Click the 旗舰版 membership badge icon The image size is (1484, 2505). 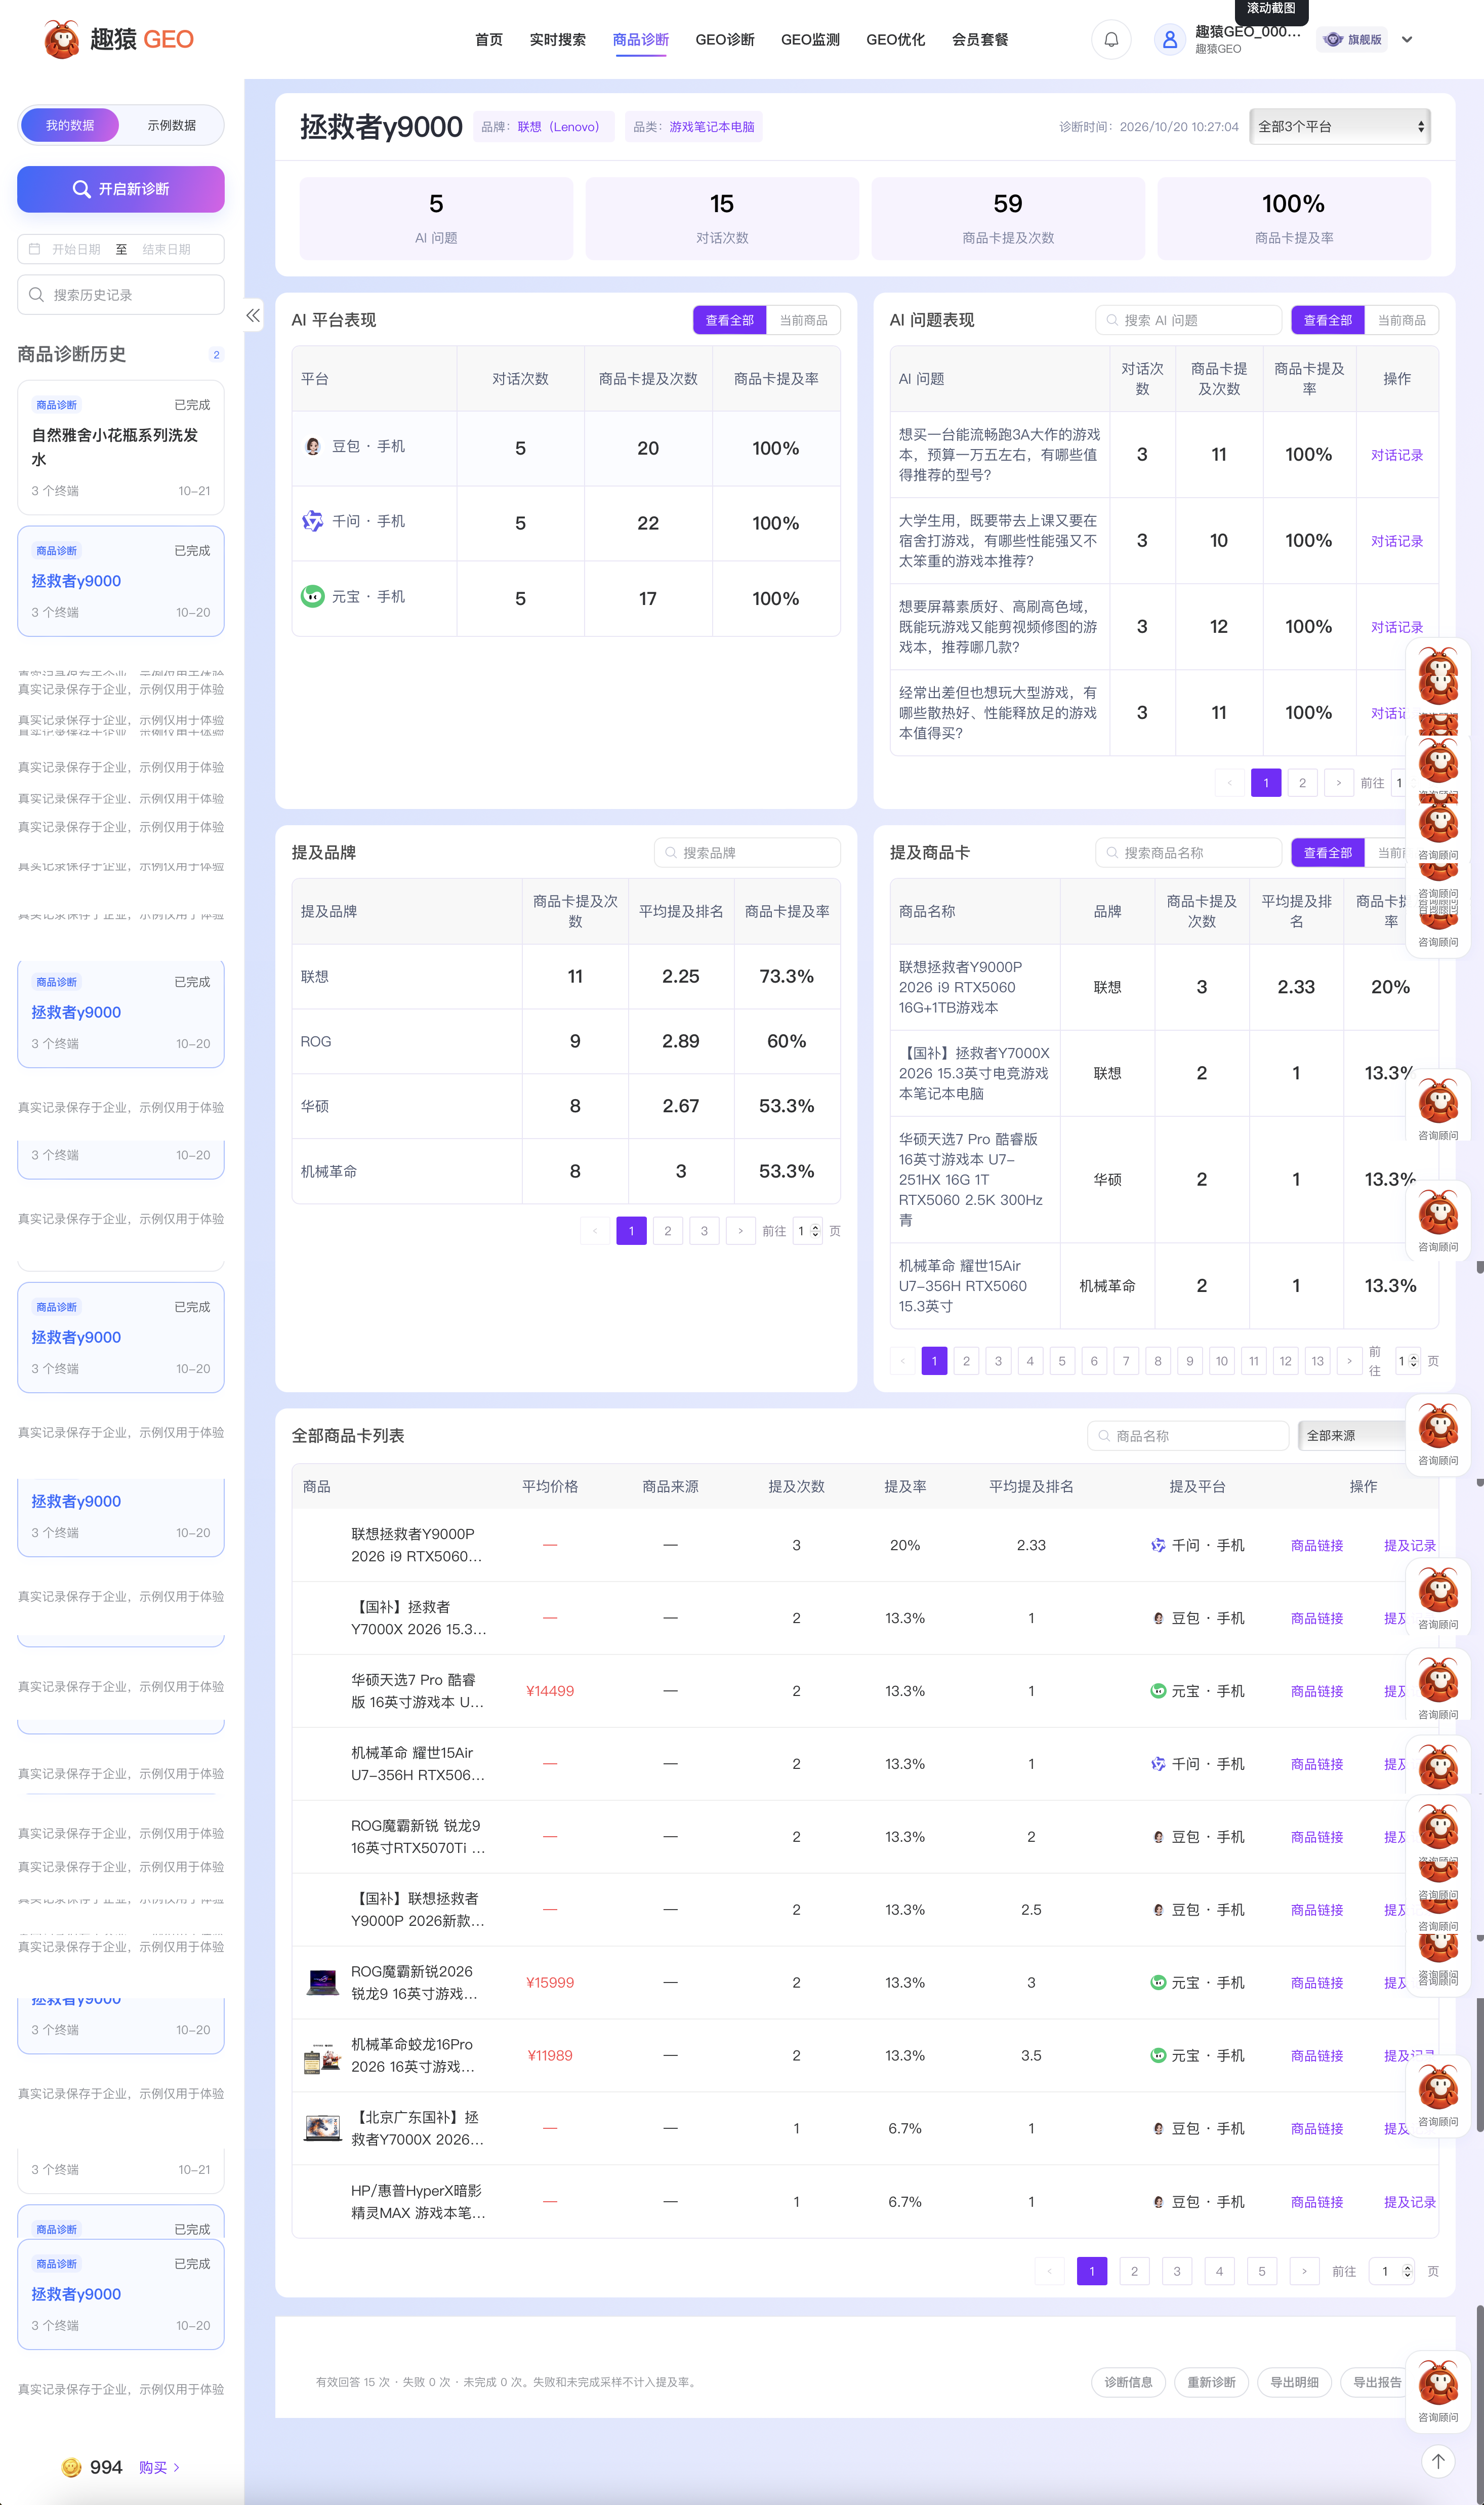click(1332, 40)
